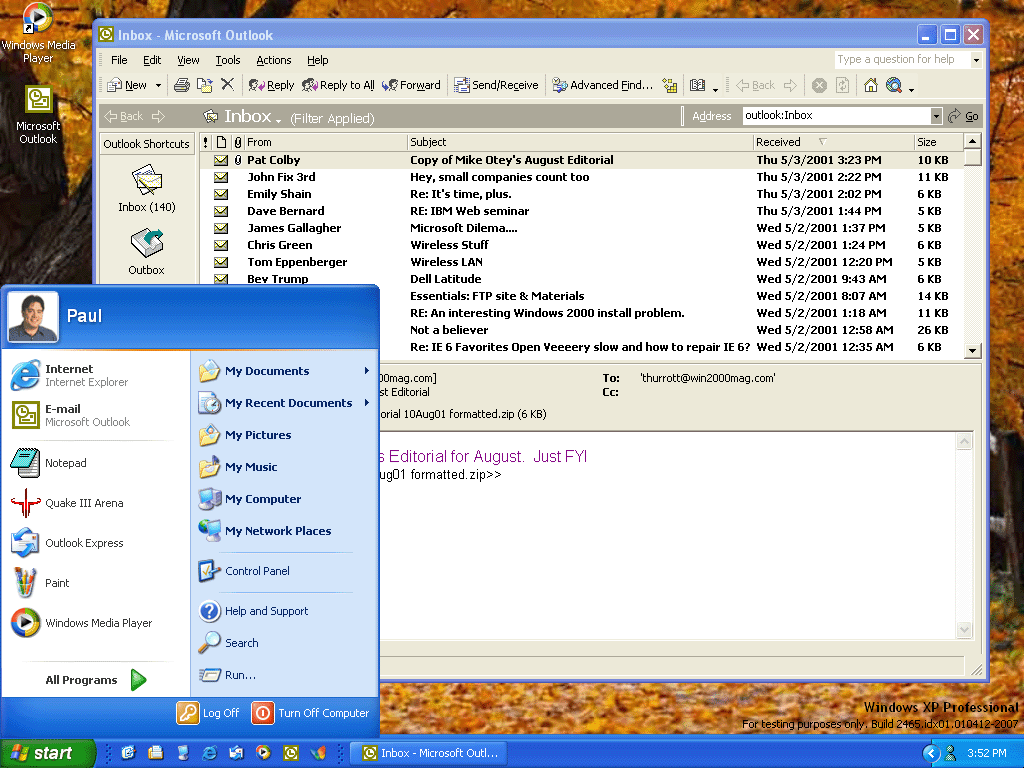
Task: Open the Actions menu
Action: 274,60
